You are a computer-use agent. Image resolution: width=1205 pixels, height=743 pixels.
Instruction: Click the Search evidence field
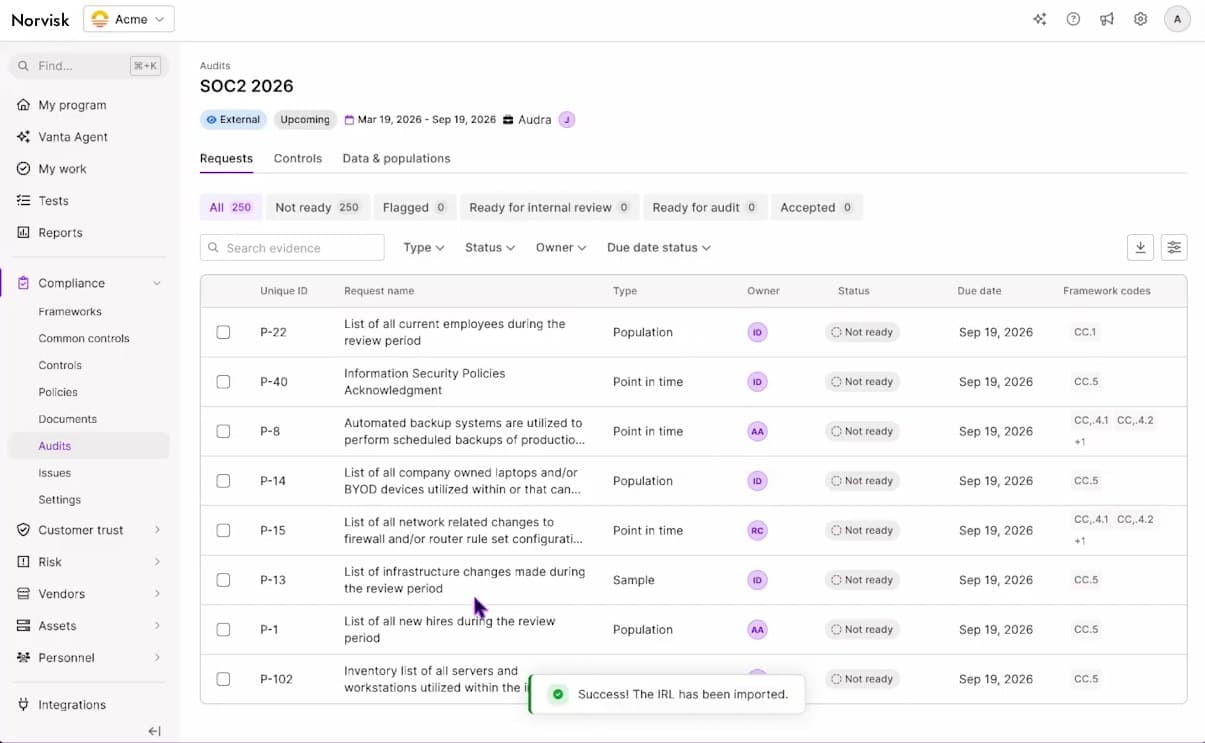(x=292, y=248)
